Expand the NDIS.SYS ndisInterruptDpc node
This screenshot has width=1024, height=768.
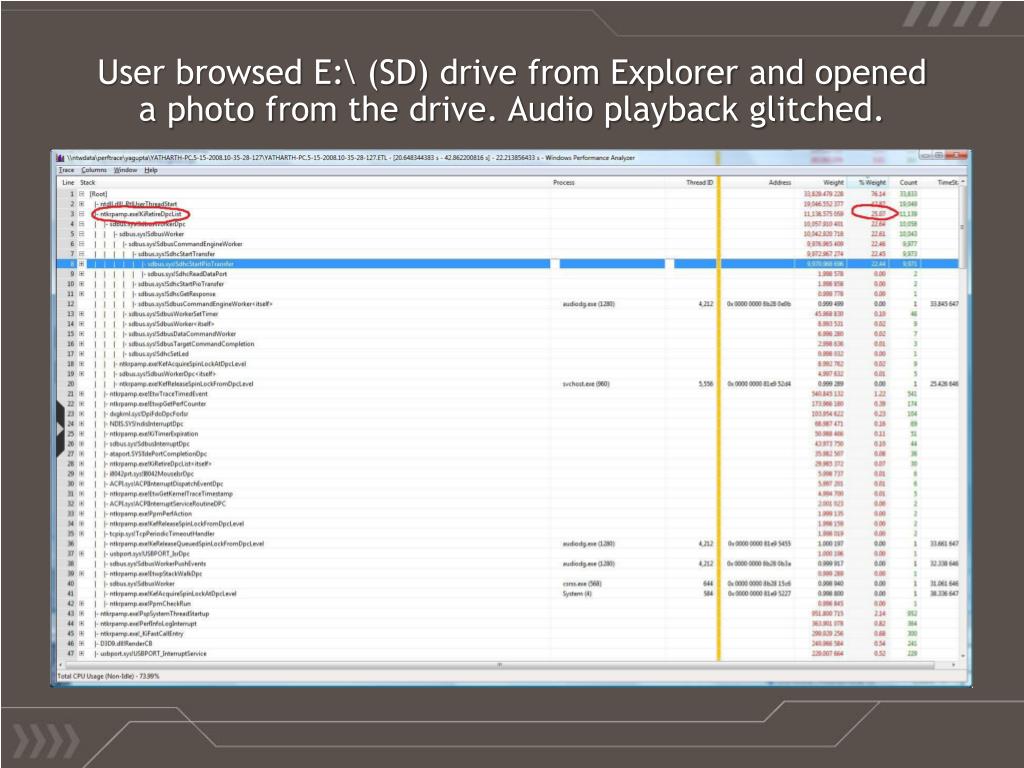coord(82,424)
